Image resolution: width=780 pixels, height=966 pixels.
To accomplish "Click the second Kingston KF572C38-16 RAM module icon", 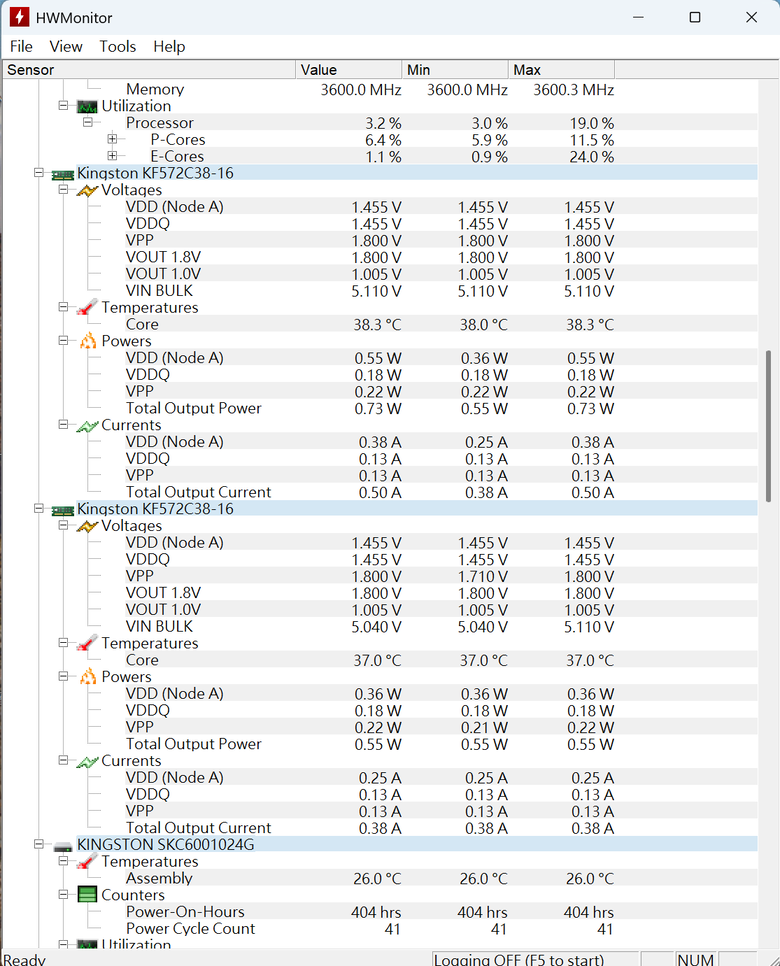I will (x=62, y=510).
